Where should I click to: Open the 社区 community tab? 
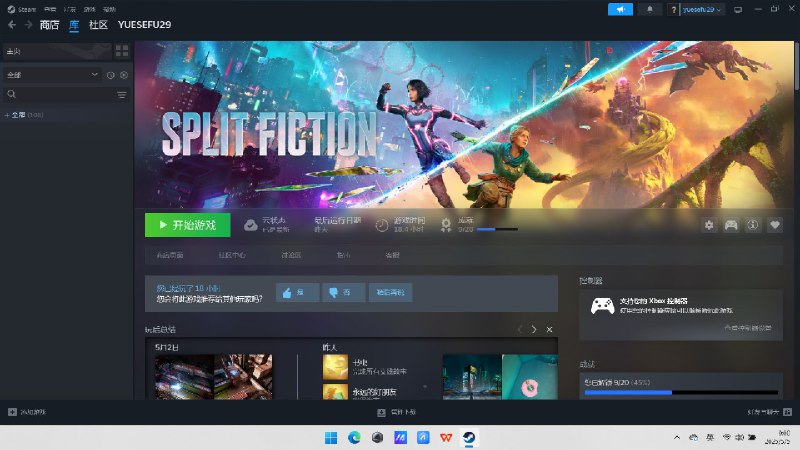(x=98, y=24)
